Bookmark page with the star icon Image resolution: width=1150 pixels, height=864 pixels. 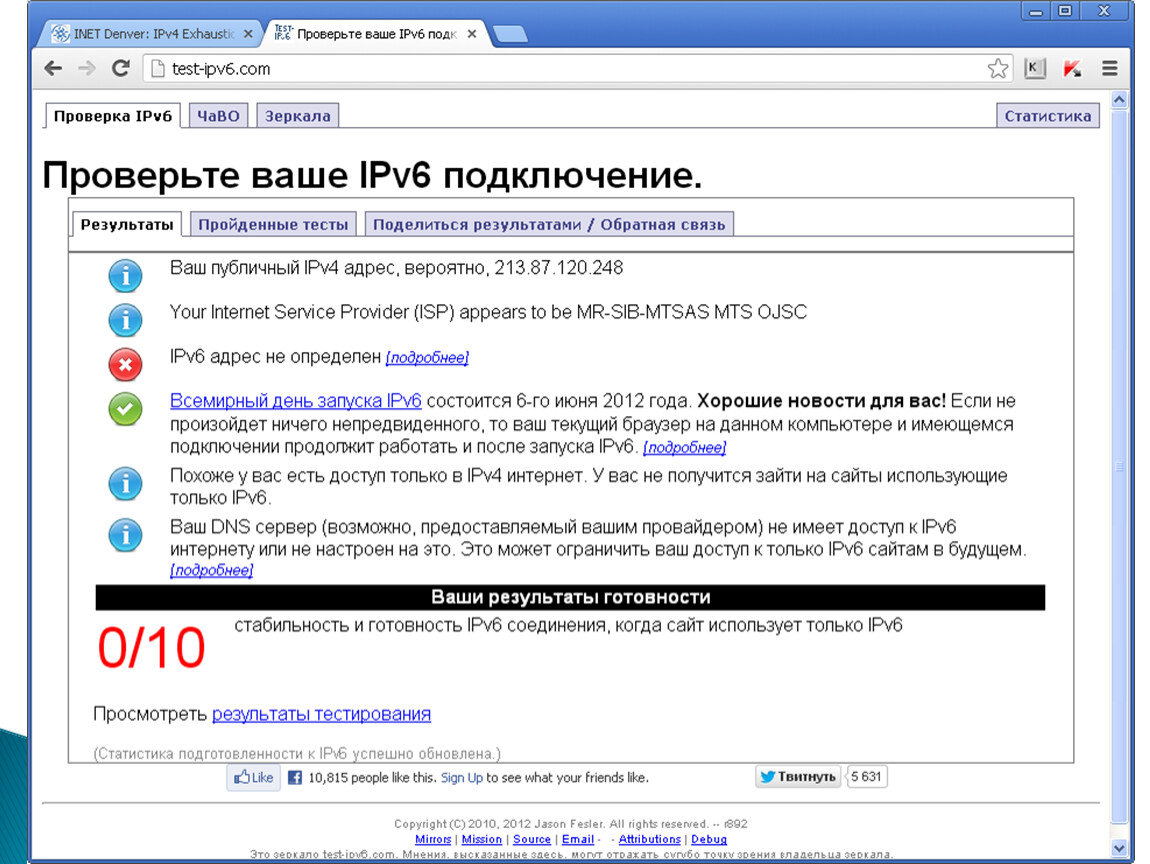pyautogui.click(x=997, y=69)
